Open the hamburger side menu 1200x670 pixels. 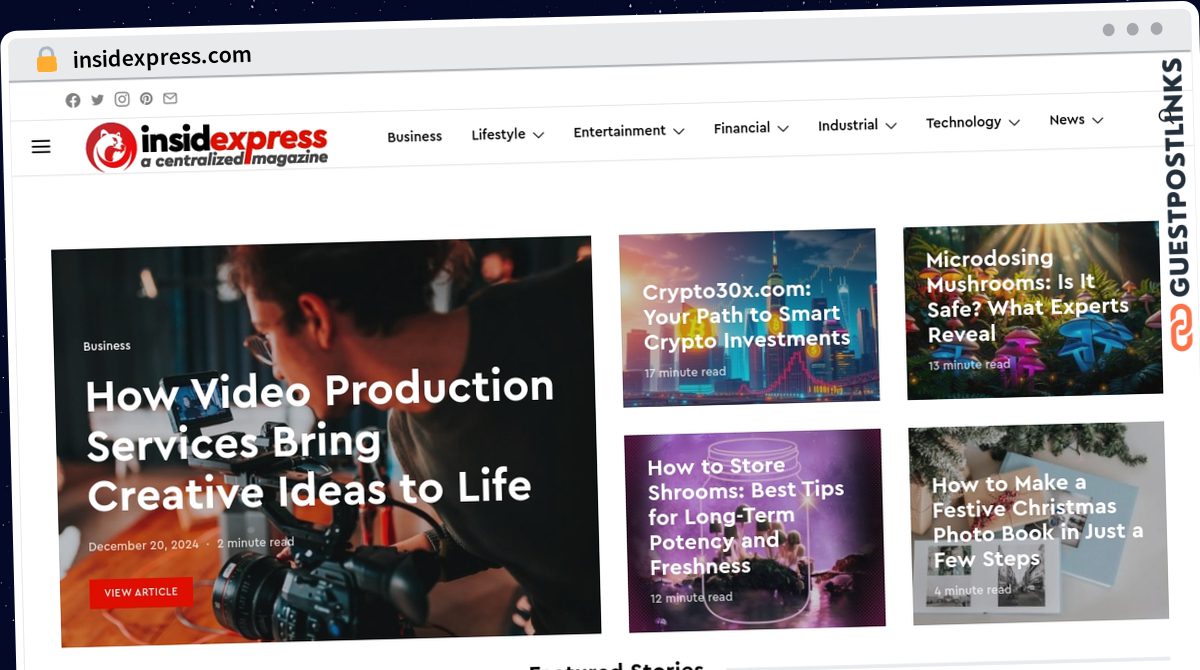coord(41,147)
